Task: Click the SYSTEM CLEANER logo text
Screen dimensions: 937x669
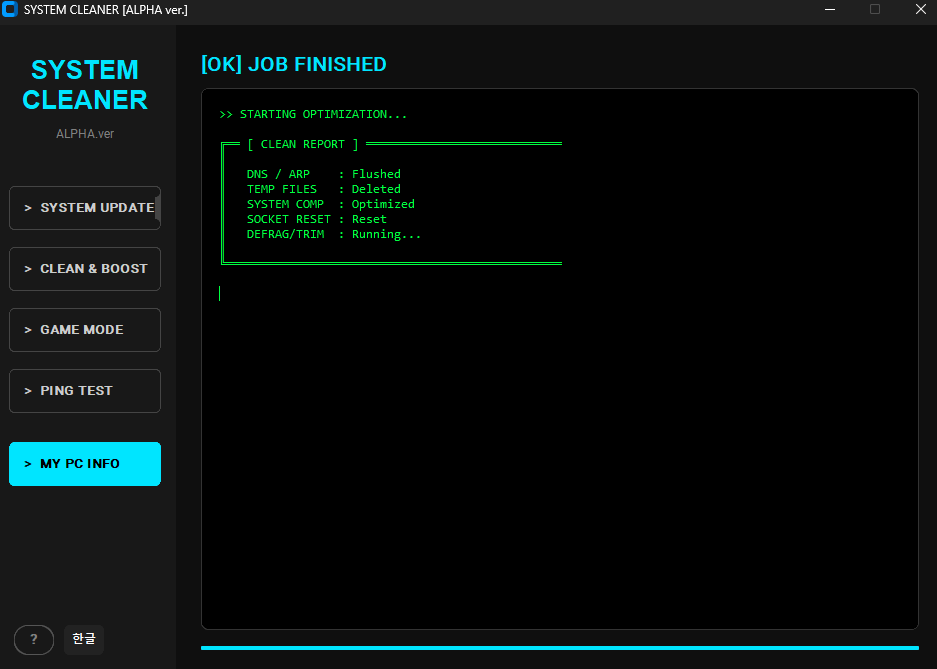Action: (84, 85)
